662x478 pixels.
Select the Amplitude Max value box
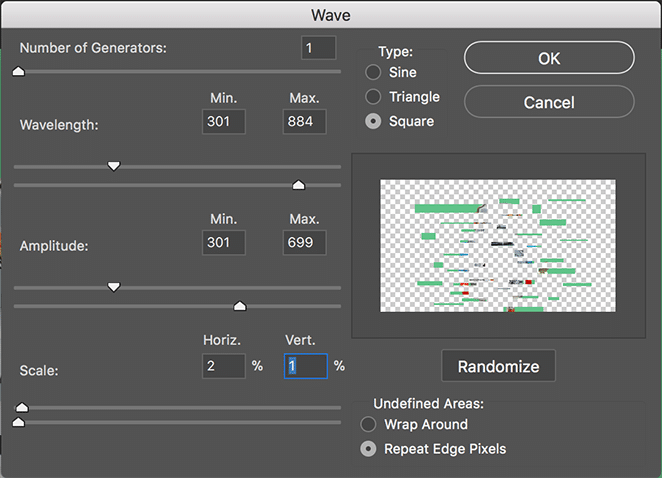(x=304, y=243)
